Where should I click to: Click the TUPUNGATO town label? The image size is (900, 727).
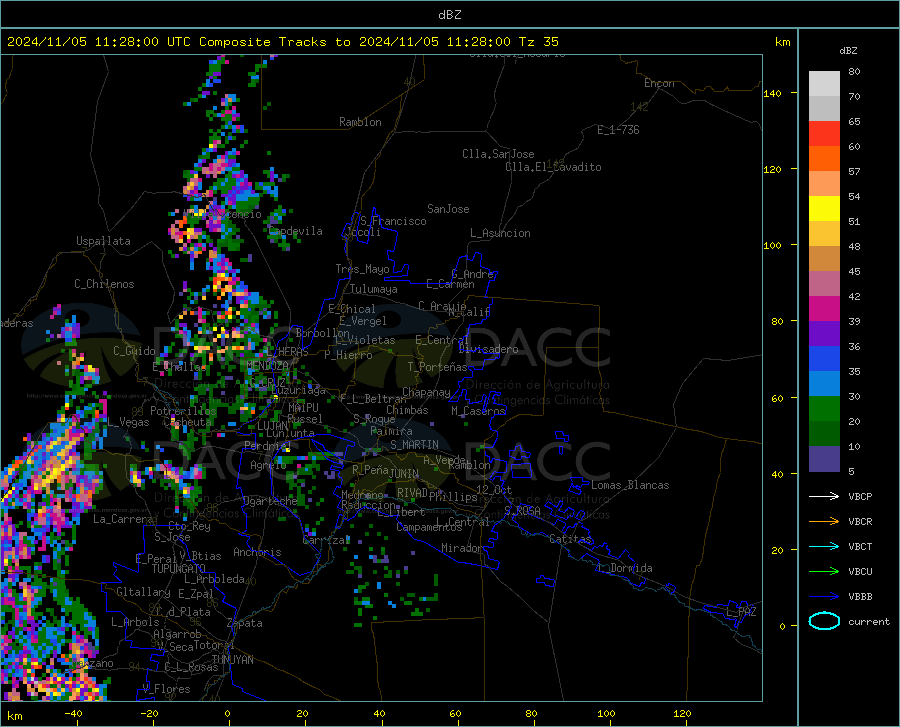(x=179, y=569)
